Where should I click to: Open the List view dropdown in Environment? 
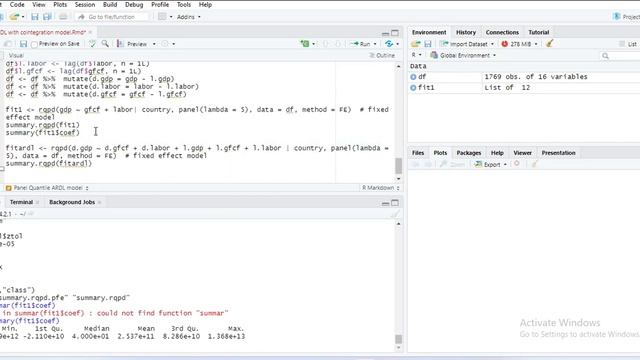pyautogui.click(x=629, y=44)
